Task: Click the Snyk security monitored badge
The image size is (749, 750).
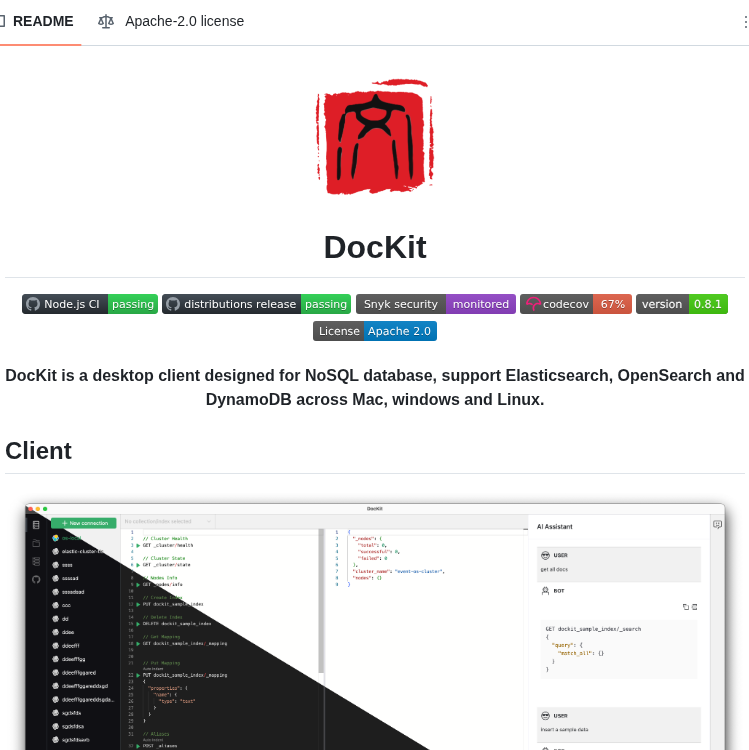Action: coord(436,304)
